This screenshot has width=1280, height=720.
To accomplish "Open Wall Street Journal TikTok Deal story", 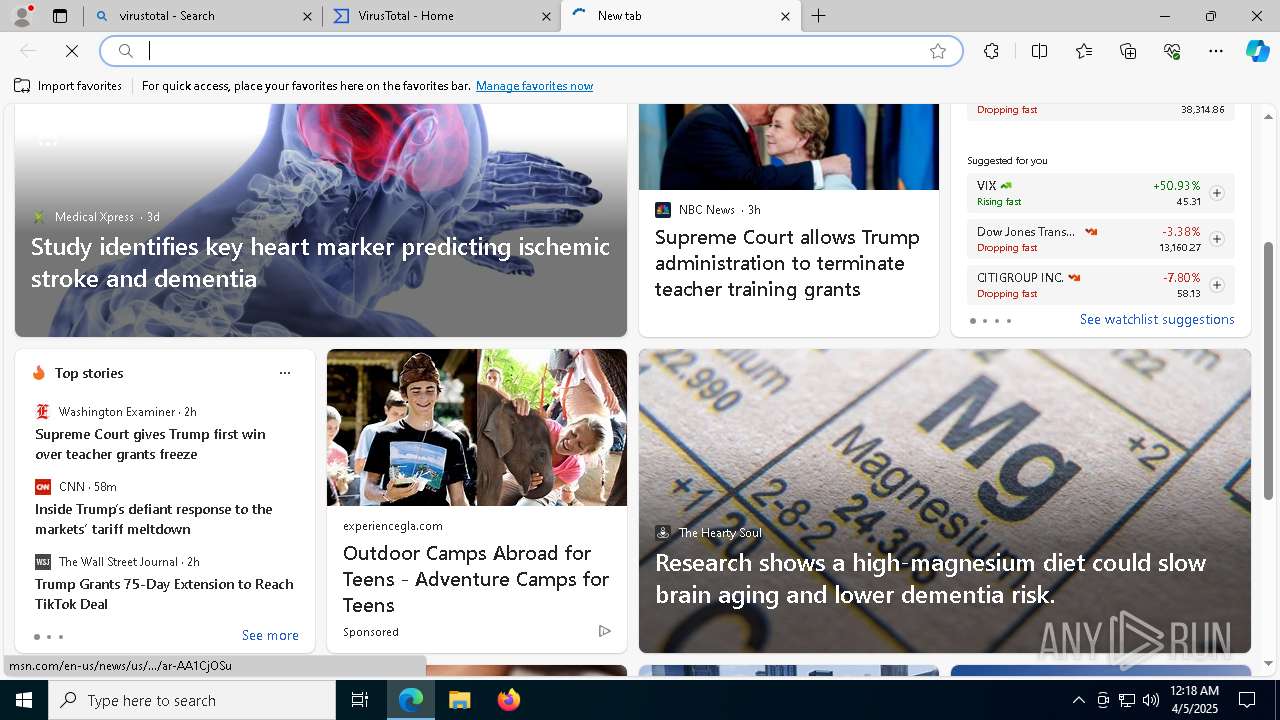I will 164,594.
